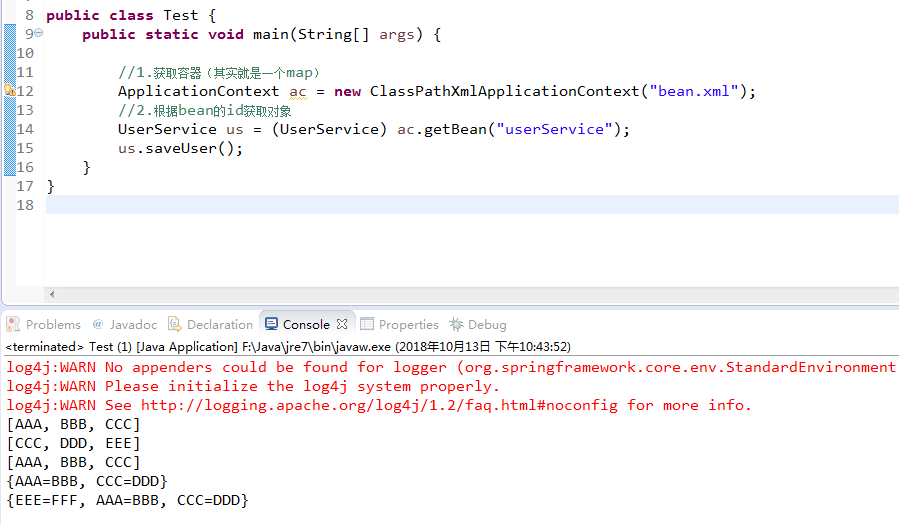Open the Debug tab
Viewport: 899px width, 524px height.
click(x=478, y=324)
